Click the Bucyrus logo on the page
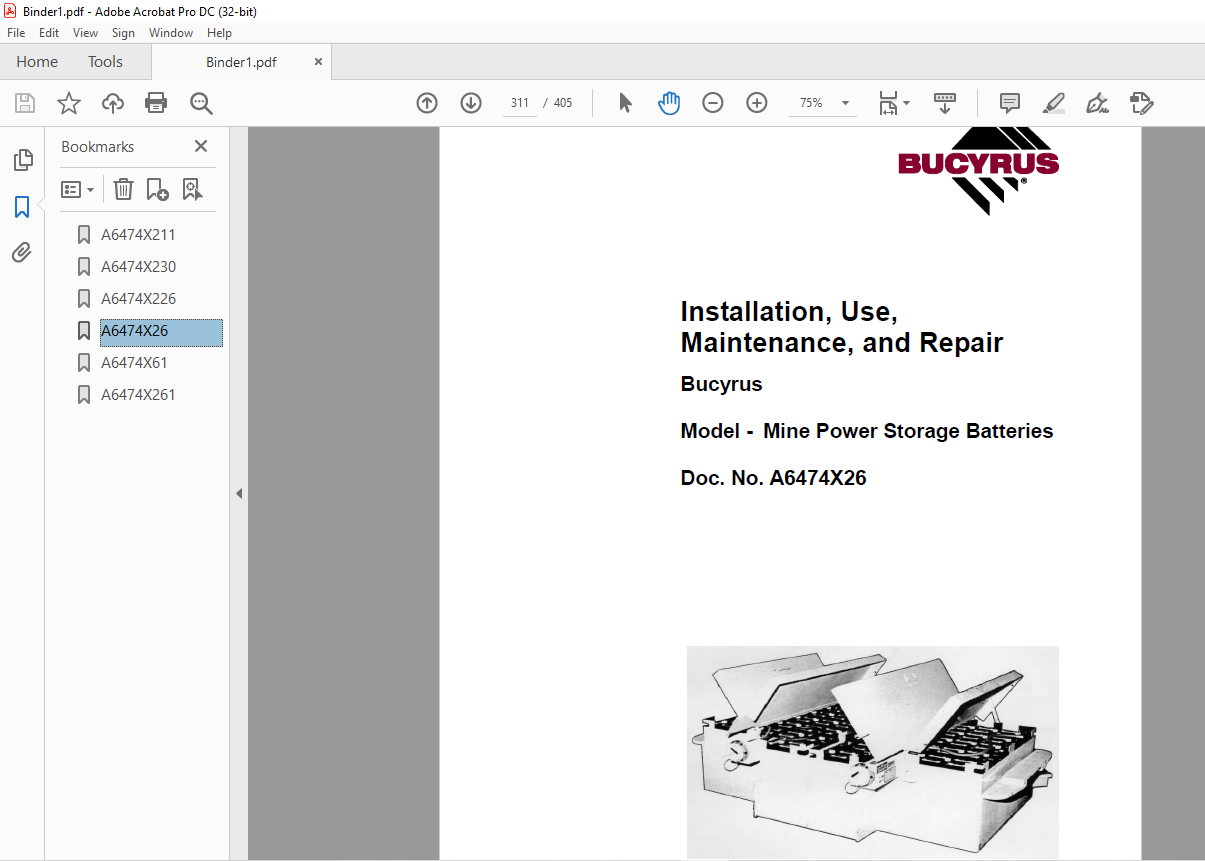This screenshot has width=1205, height=861. point(978,170)
